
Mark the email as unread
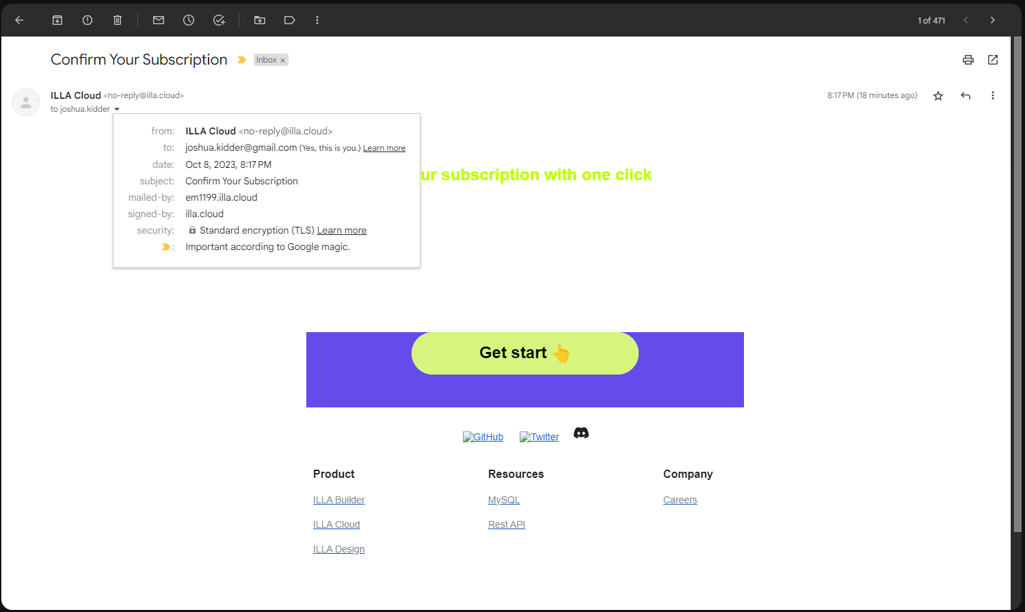pyautogui.click(x=157, y=20)
